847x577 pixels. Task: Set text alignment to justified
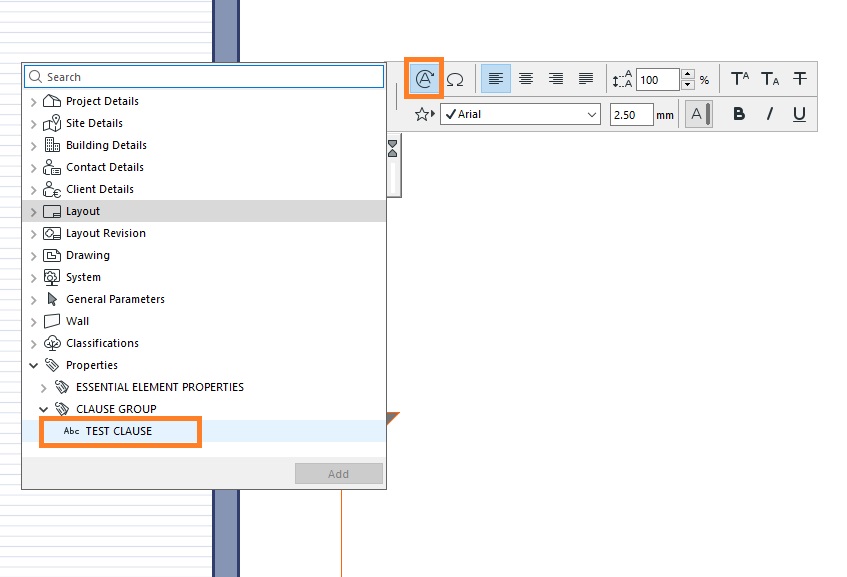pos(586,79)
